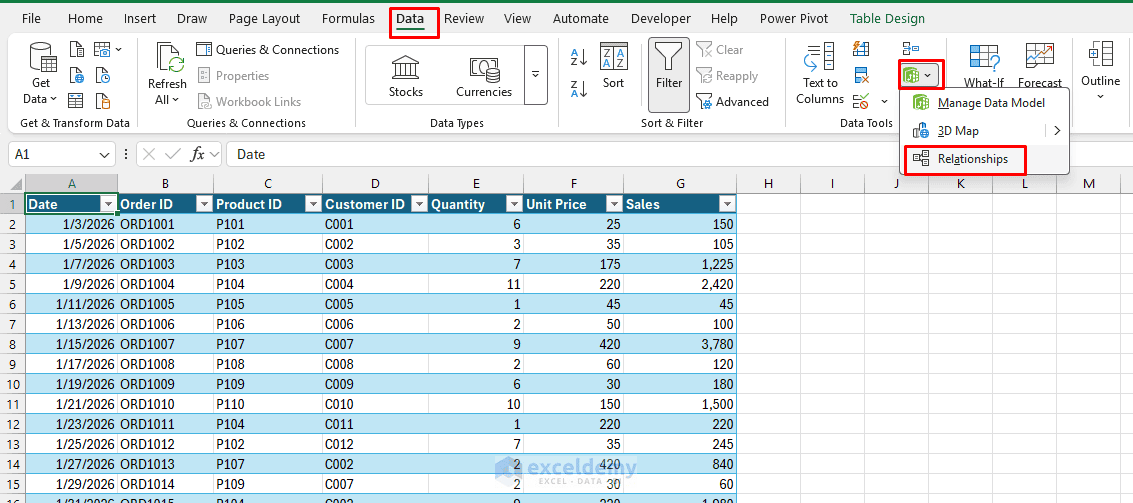
Task: Open the Unit Price filter dropdown
Action: pos(613,205)
